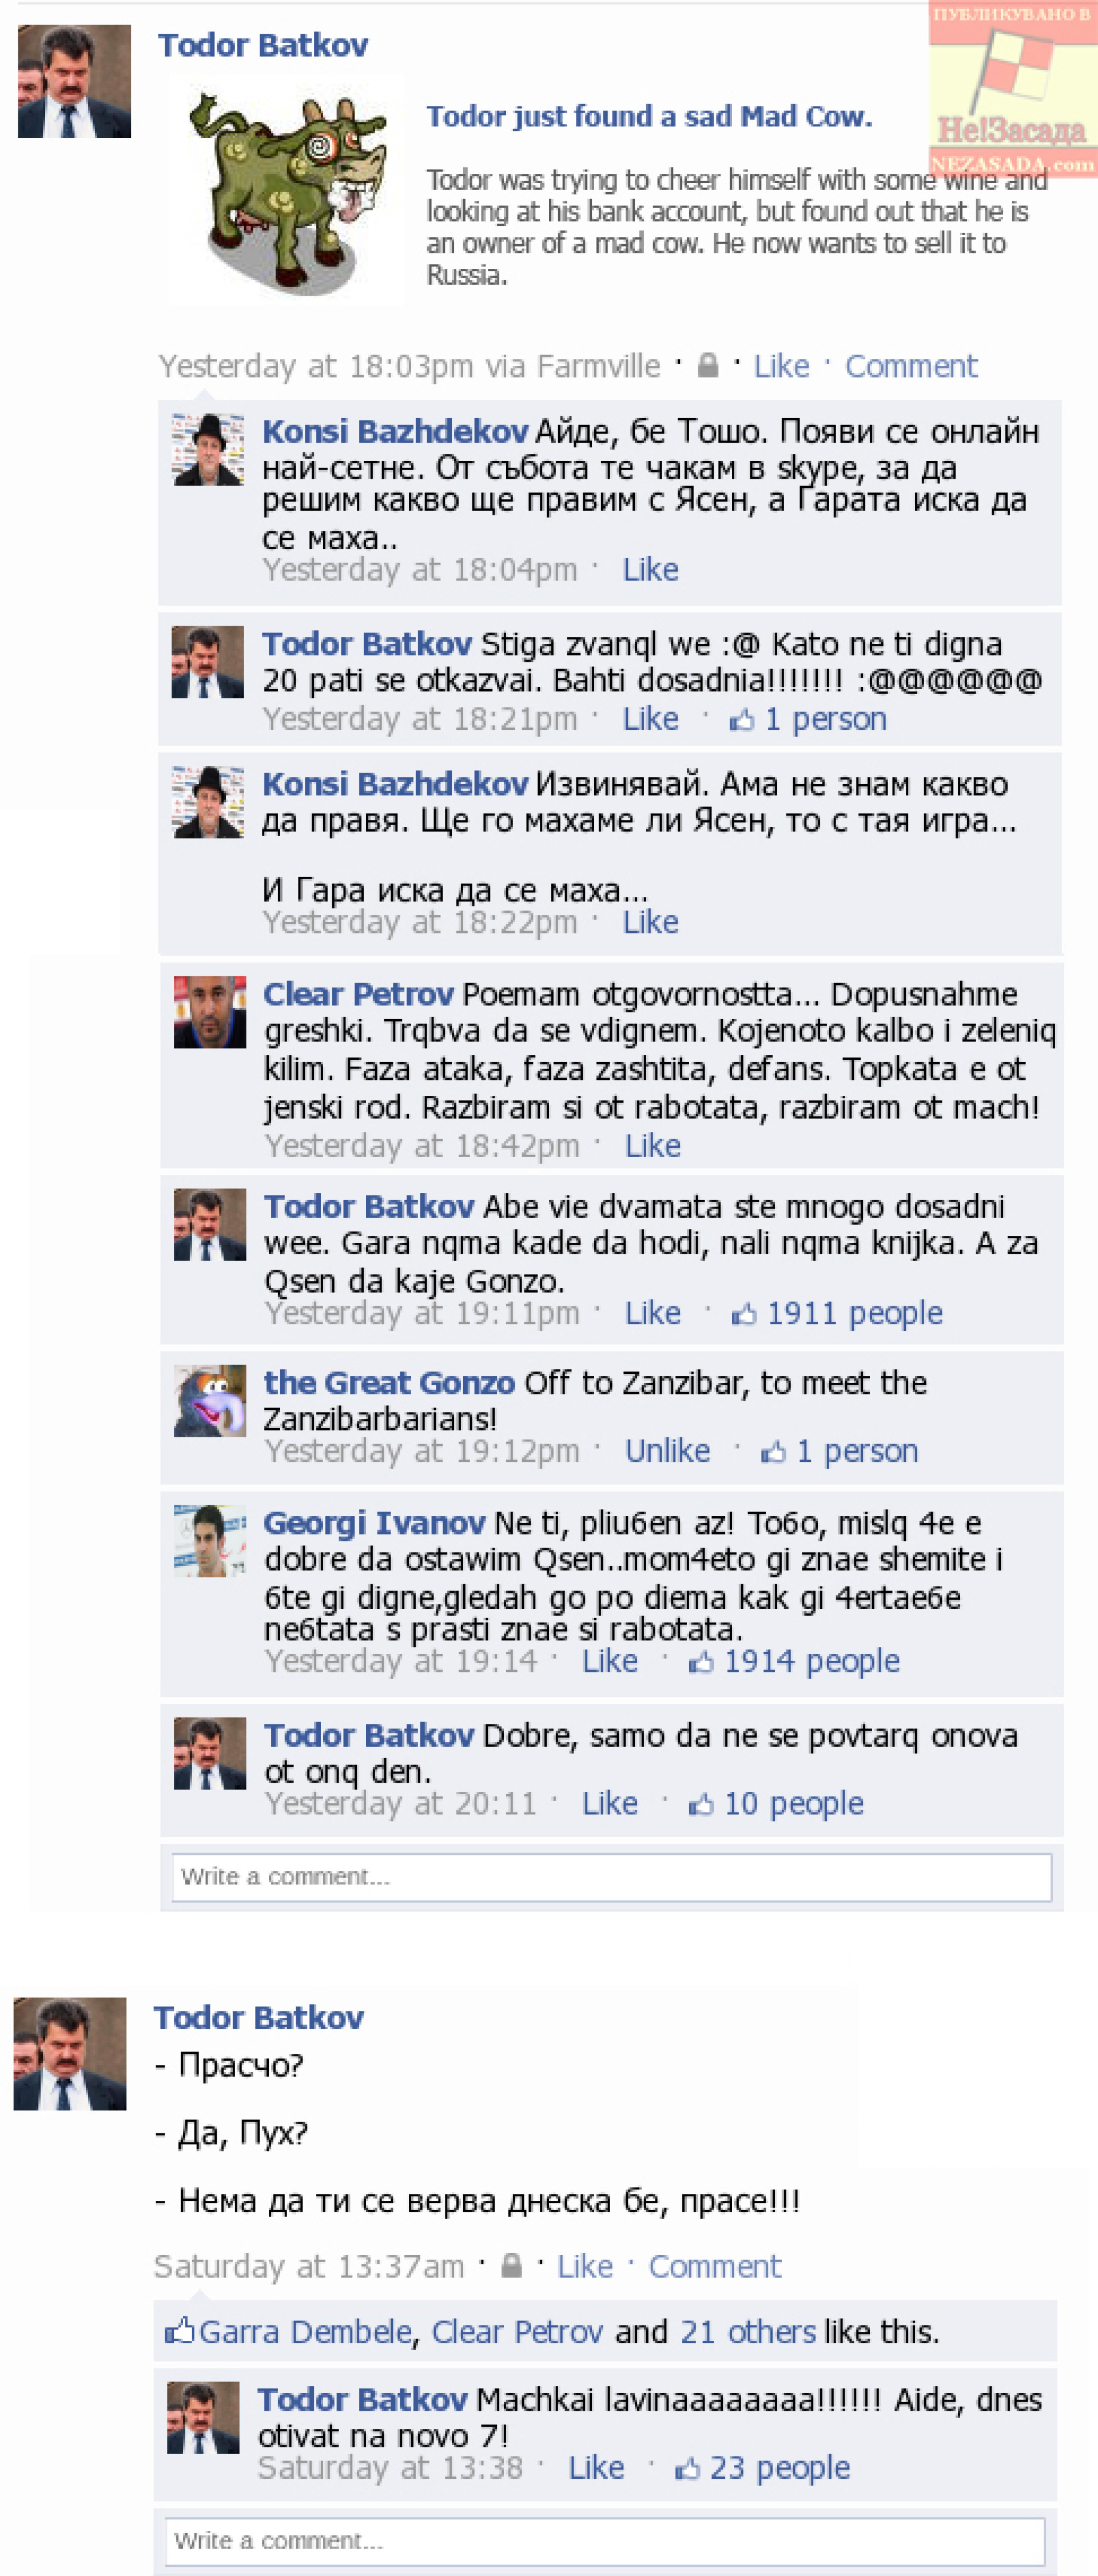Screen dimensions: 1098x2576
Task: Show the 21 others who like this
Action: (748, 2332)
